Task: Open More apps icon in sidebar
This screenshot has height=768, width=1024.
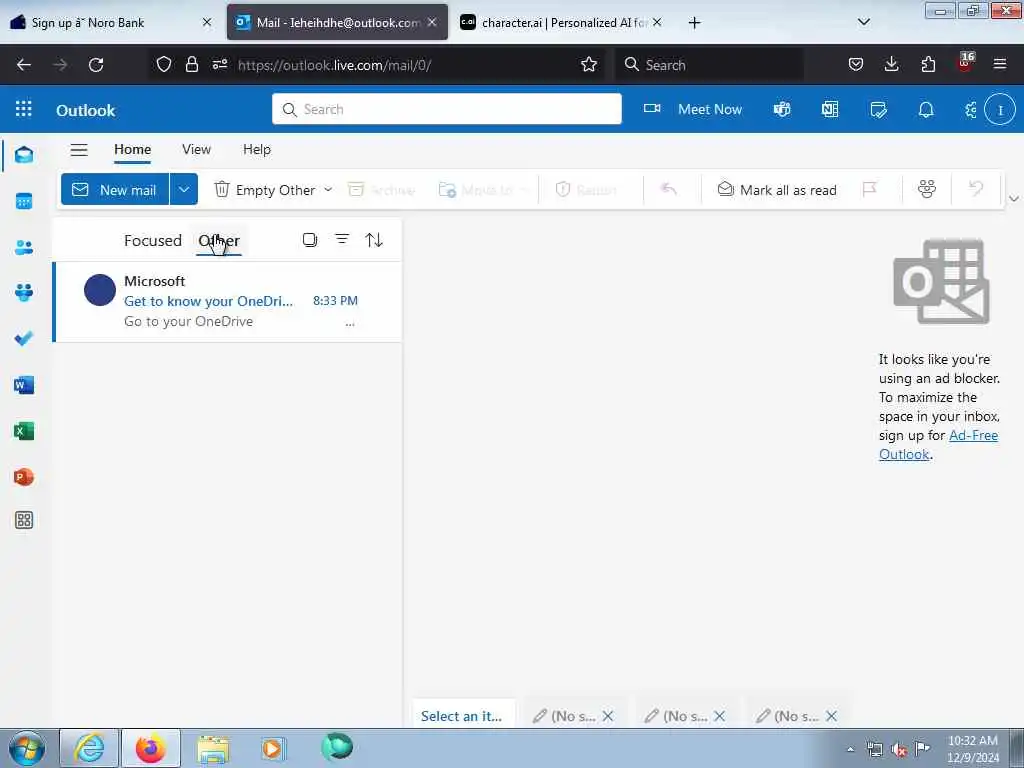Action: [24, 520]
